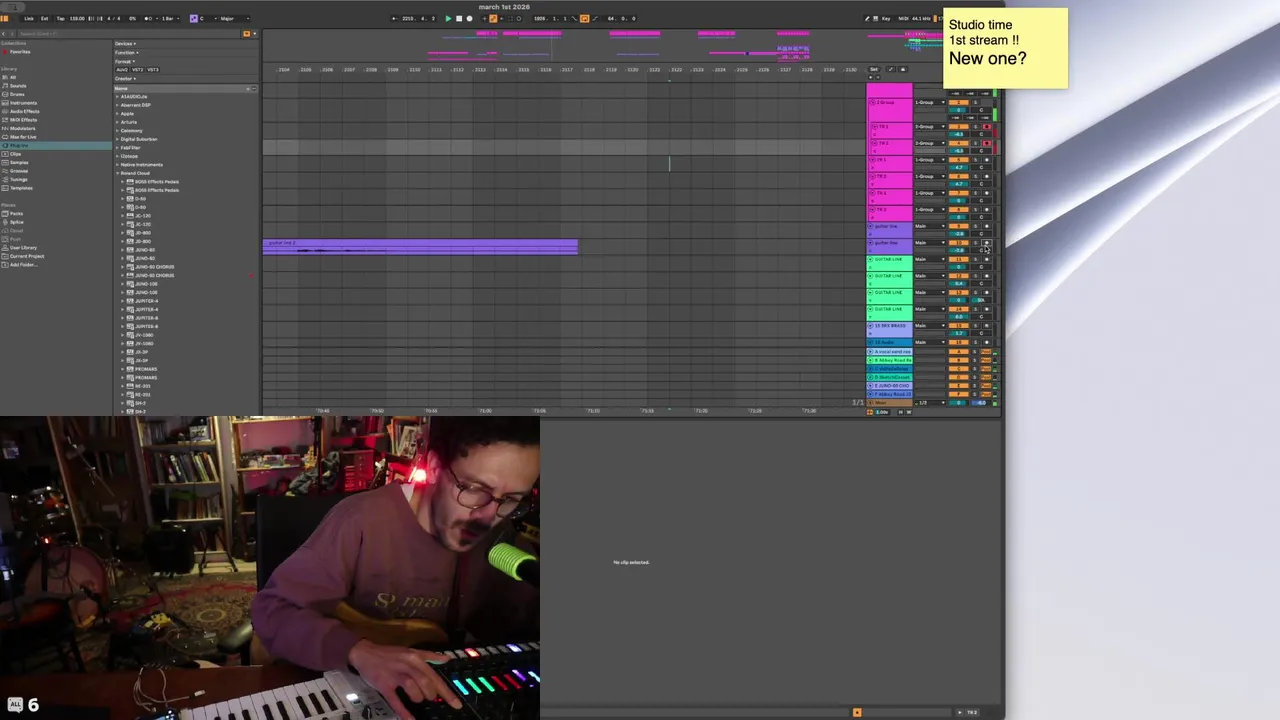Click the Tap tempo button

point(60,18)
